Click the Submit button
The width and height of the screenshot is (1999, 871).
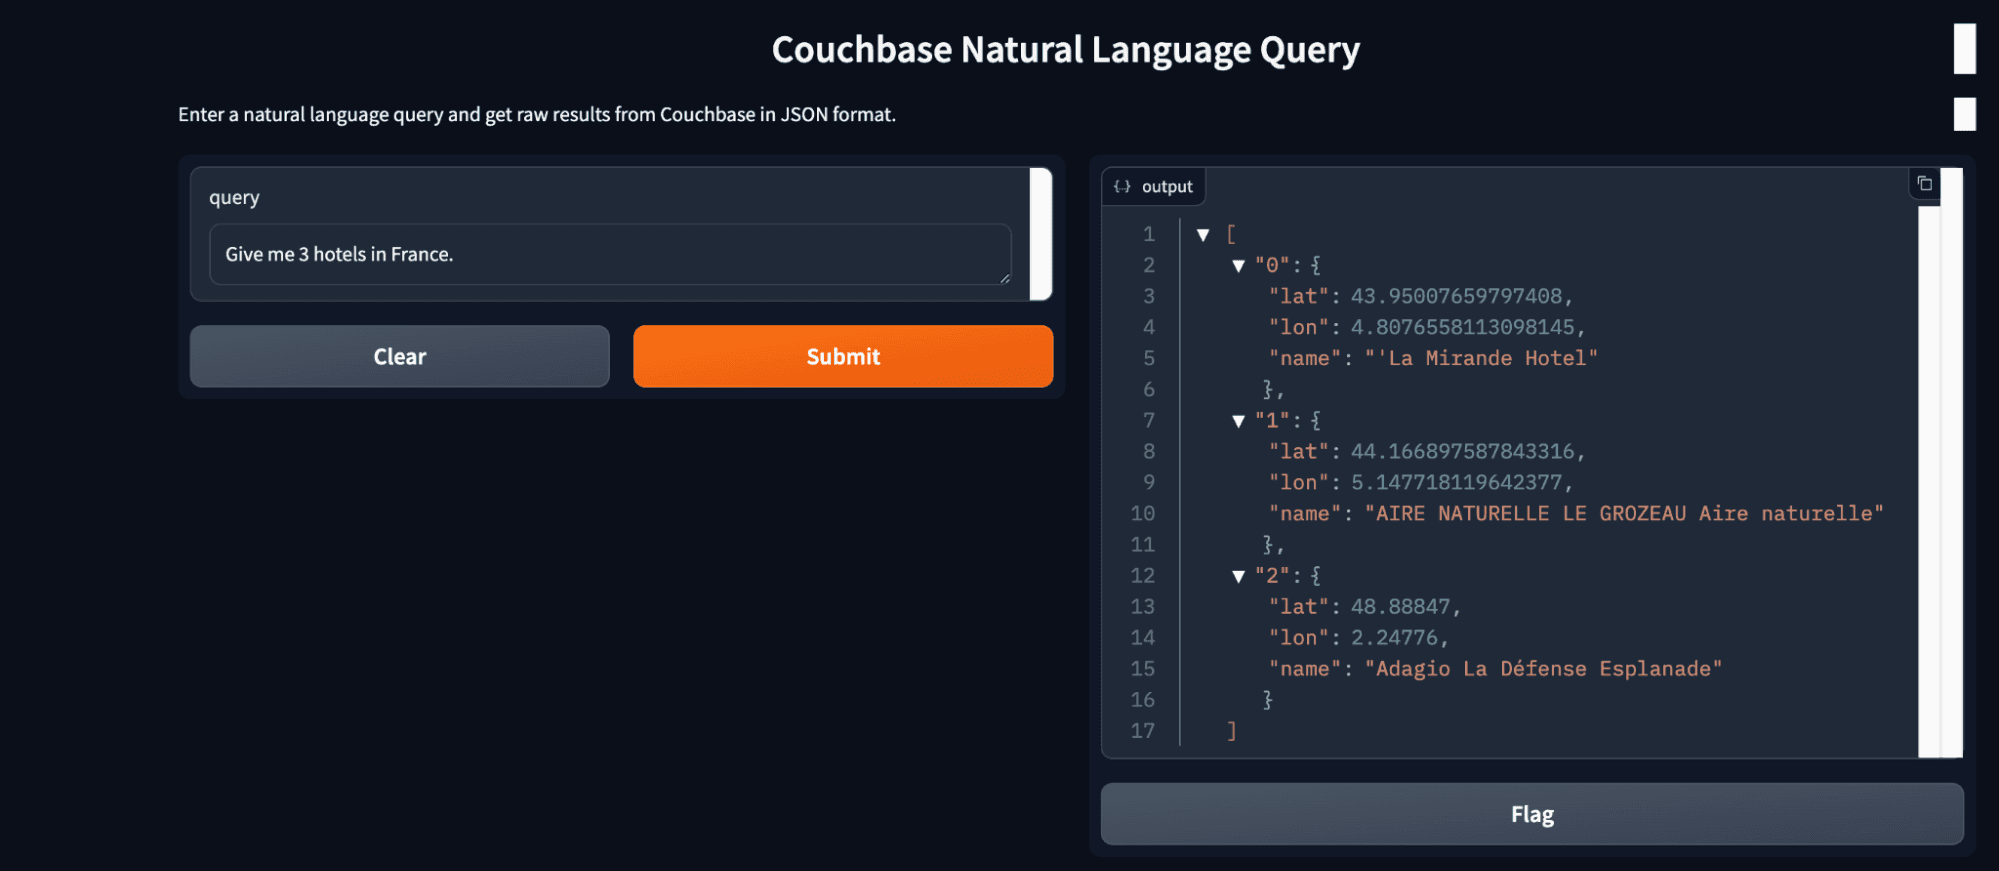843,356
